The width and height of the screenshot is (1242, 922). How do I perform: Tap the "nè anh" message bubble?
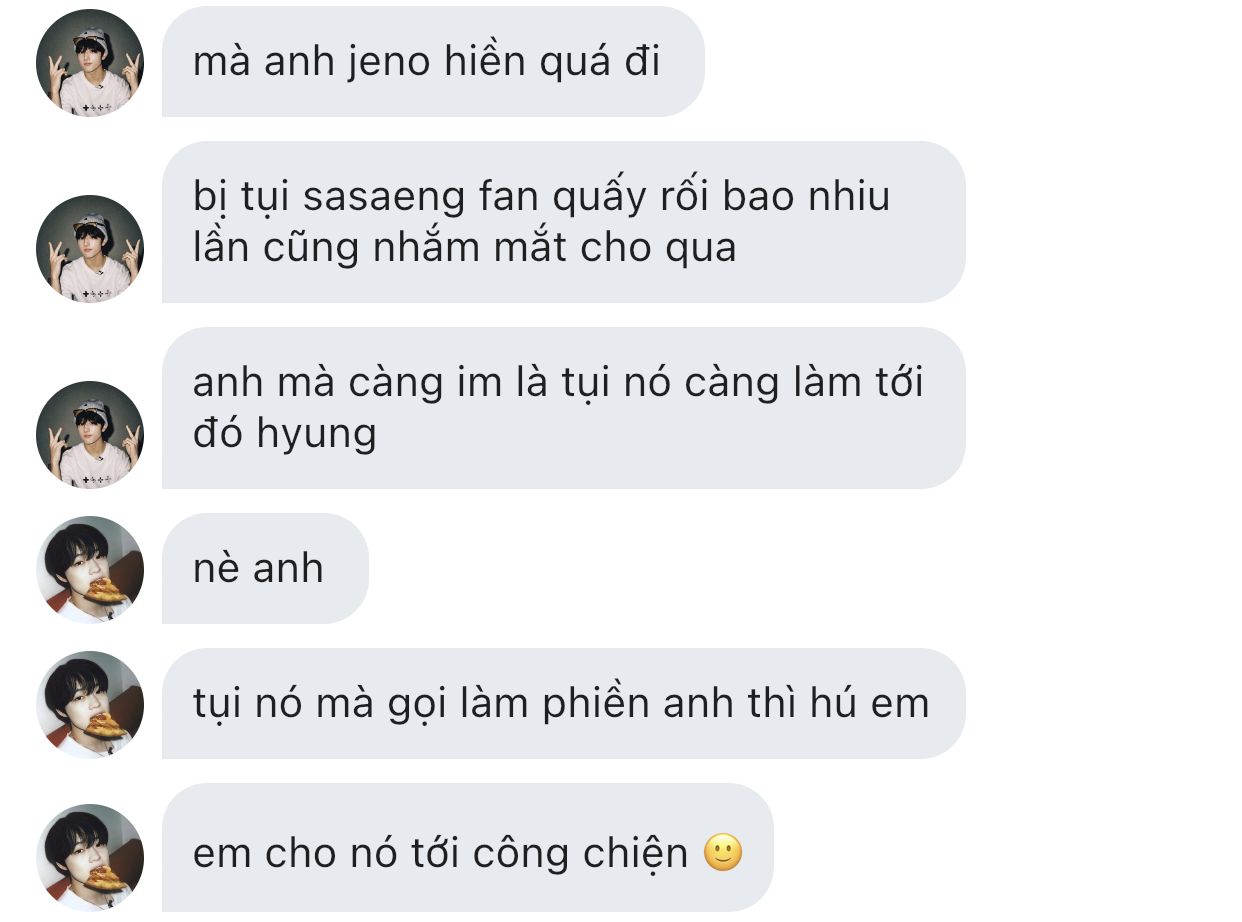[265, 569]
